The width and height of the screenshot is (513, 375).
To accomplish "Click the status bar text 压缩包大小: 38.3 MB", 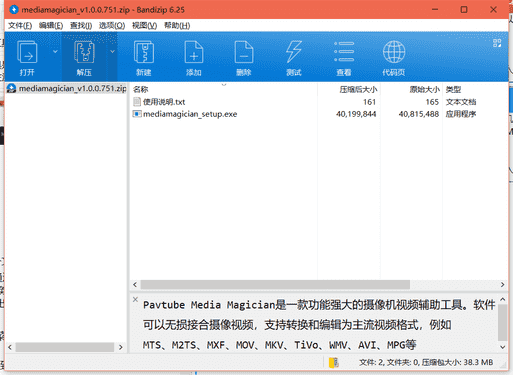I will (457, 362).
